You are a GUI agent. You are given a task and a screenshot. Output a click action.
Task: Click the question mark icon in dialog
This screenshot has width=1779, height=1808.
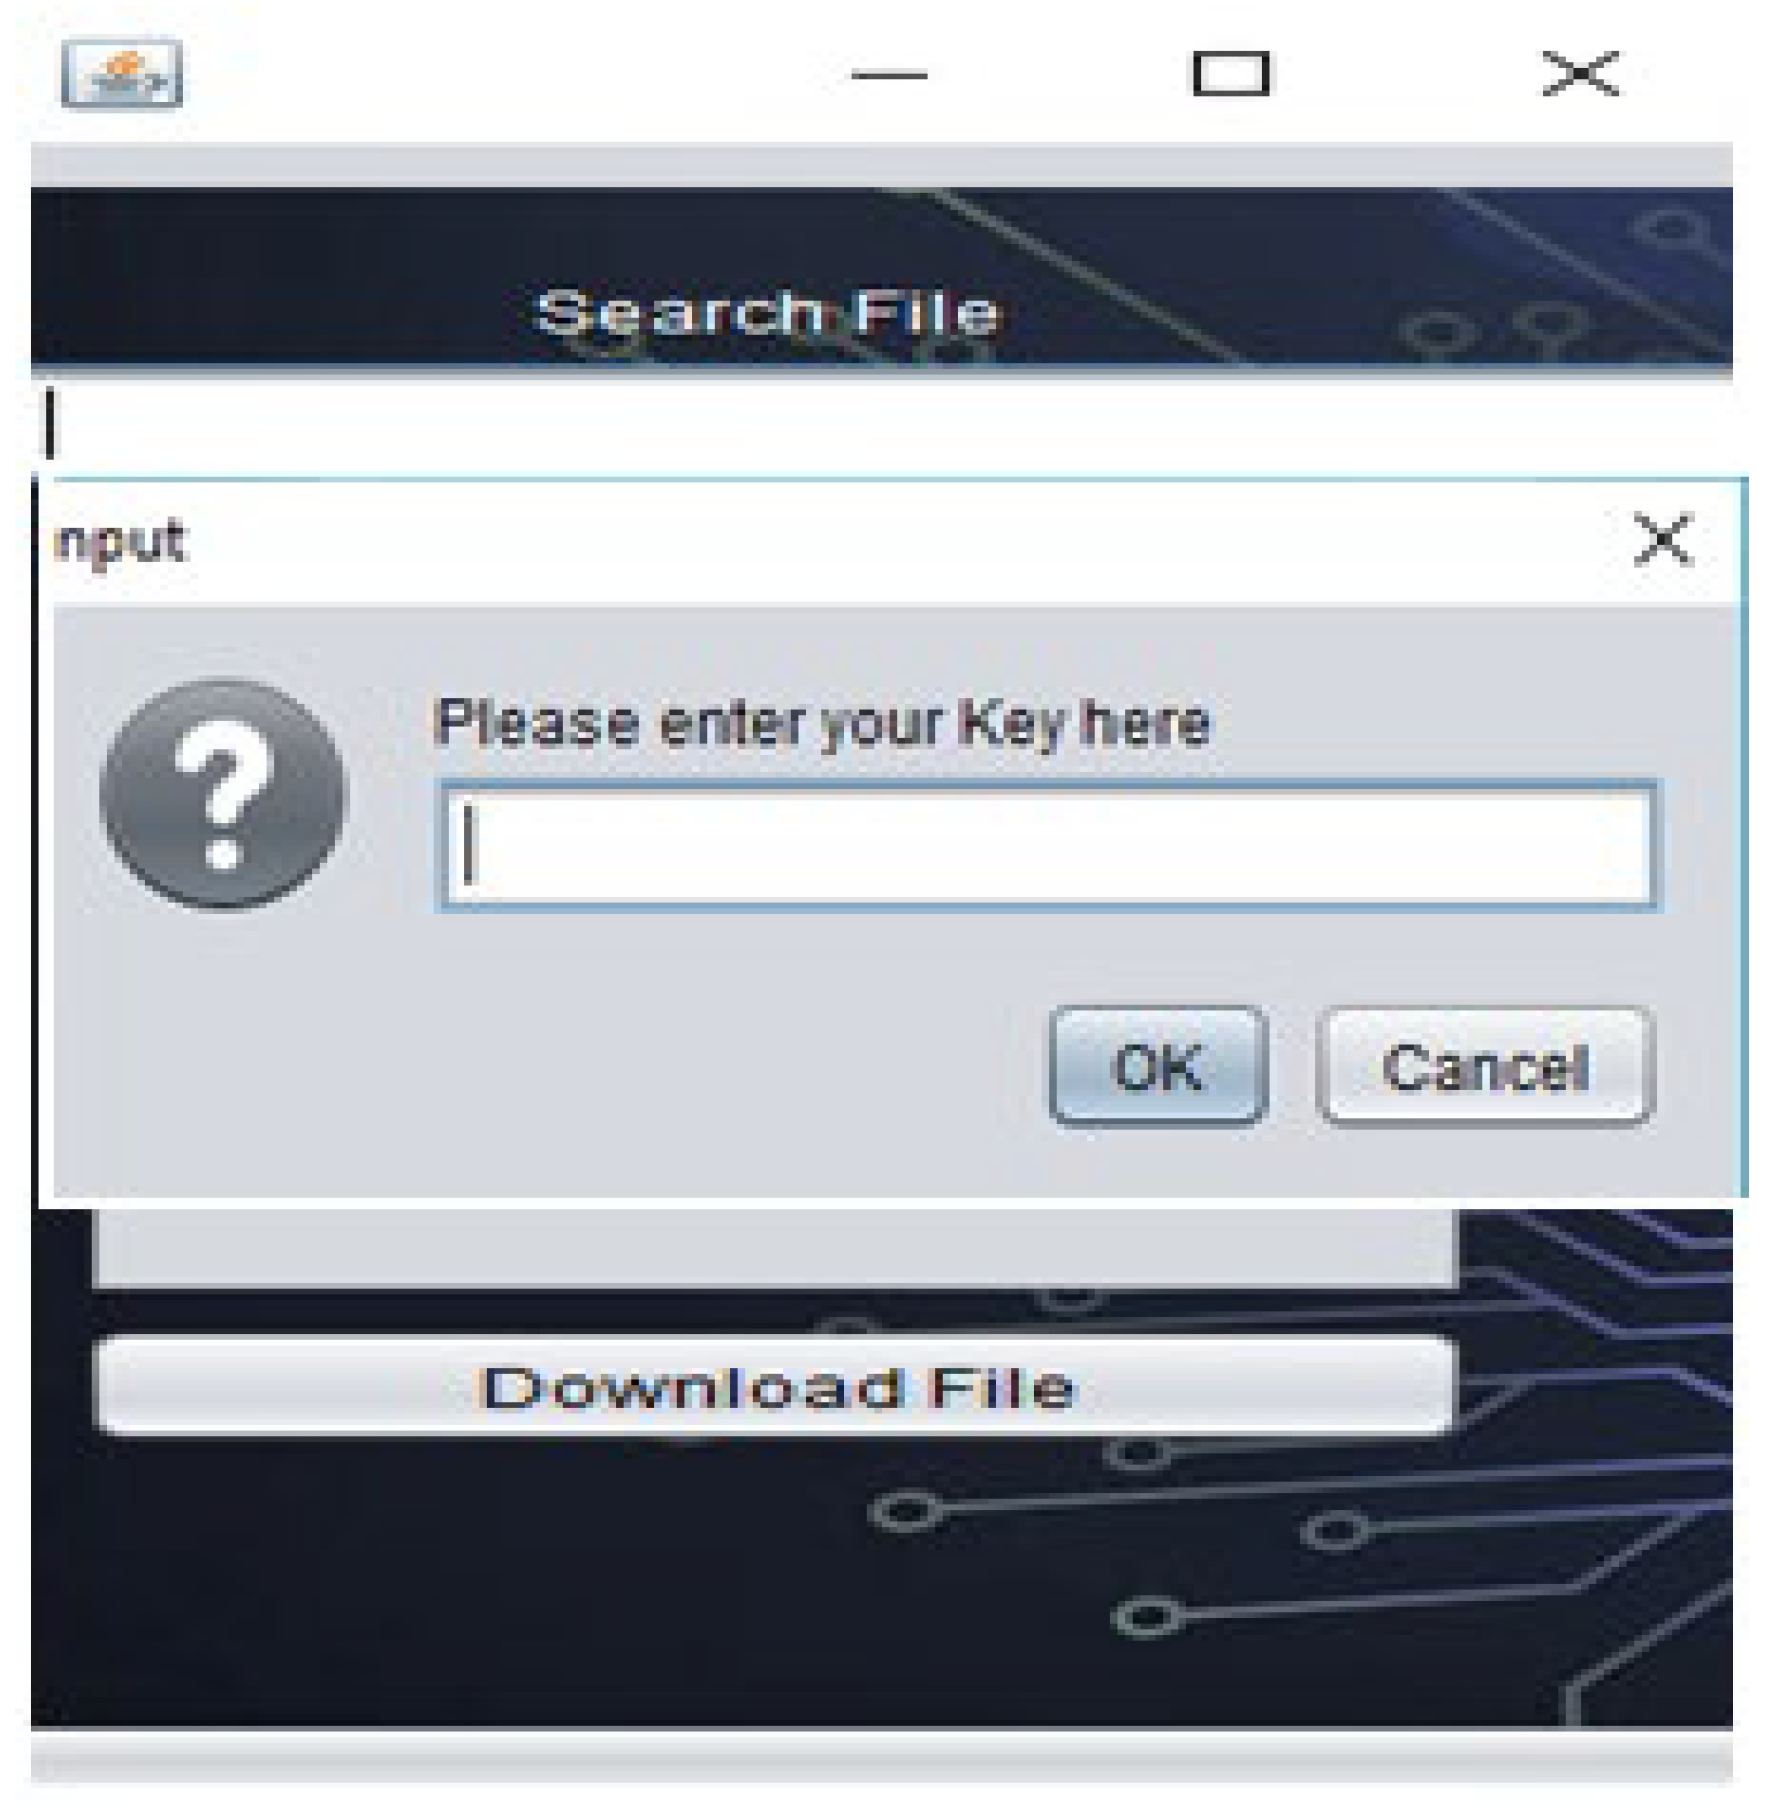click(224, 794)
